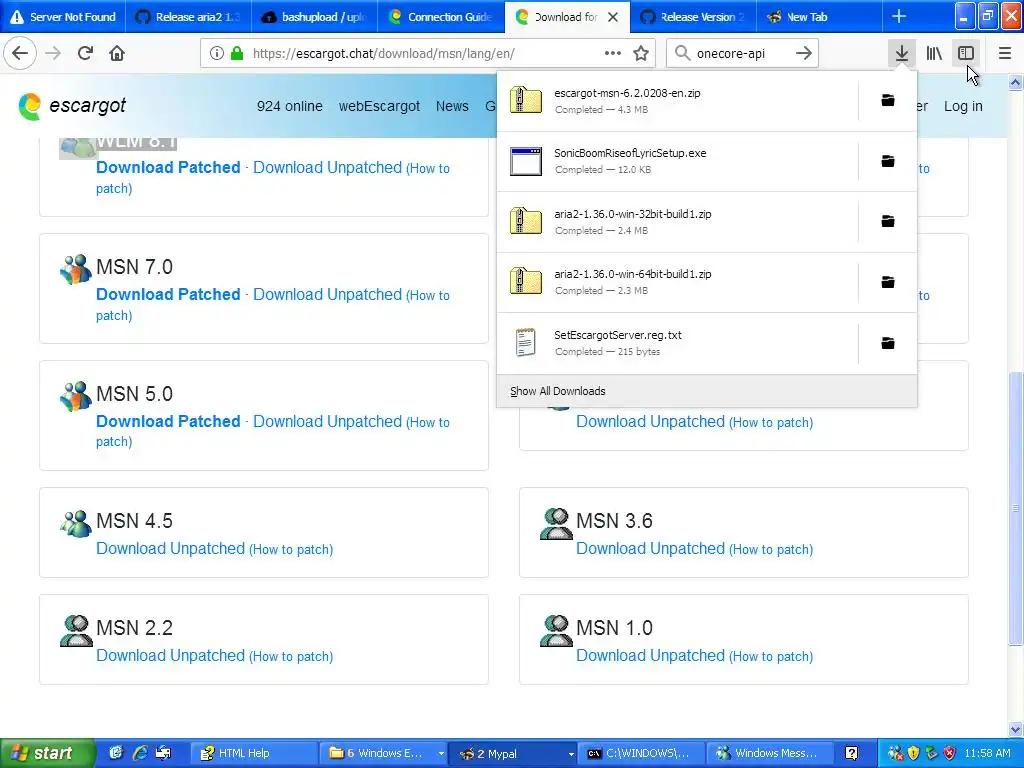Image resolution: width=1024 pixels, height=768 pixels.
Task: Click Download Patched for MSN 5.0
Action: pyautogui.click(x=168, y=421)
